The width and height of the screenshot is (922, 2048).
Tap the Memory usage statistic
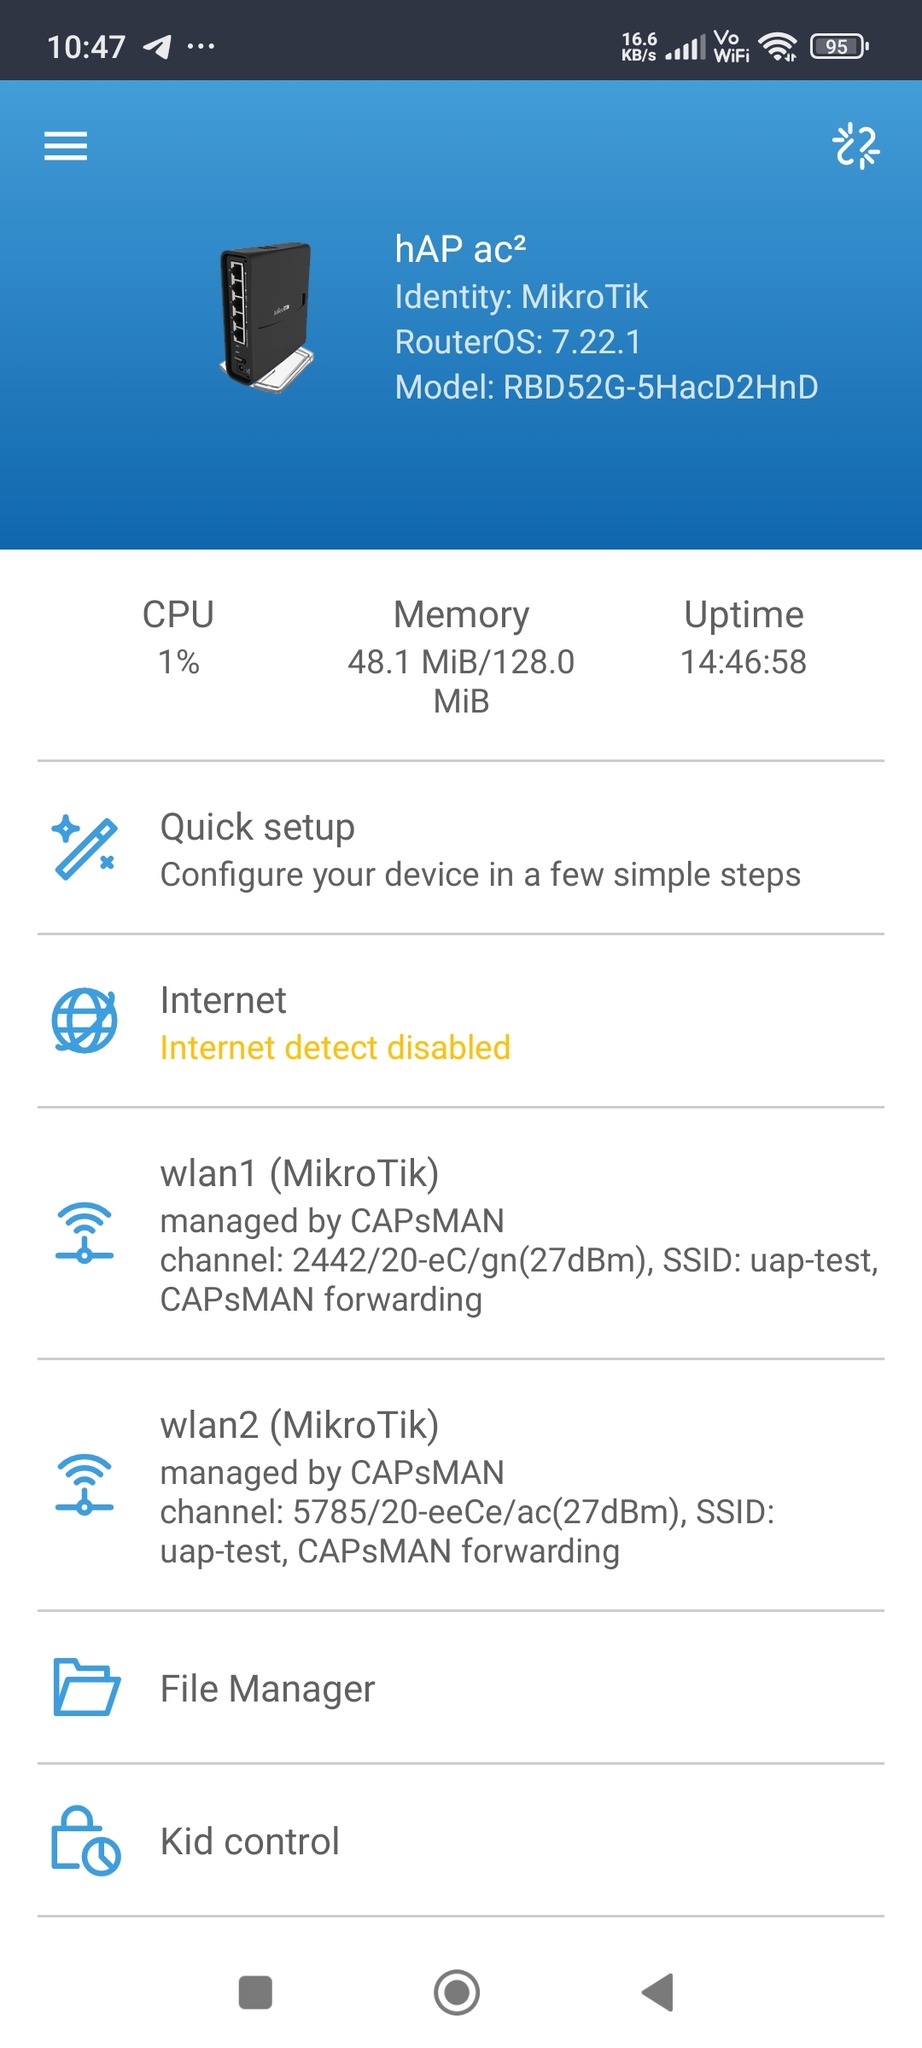[461, 655]
